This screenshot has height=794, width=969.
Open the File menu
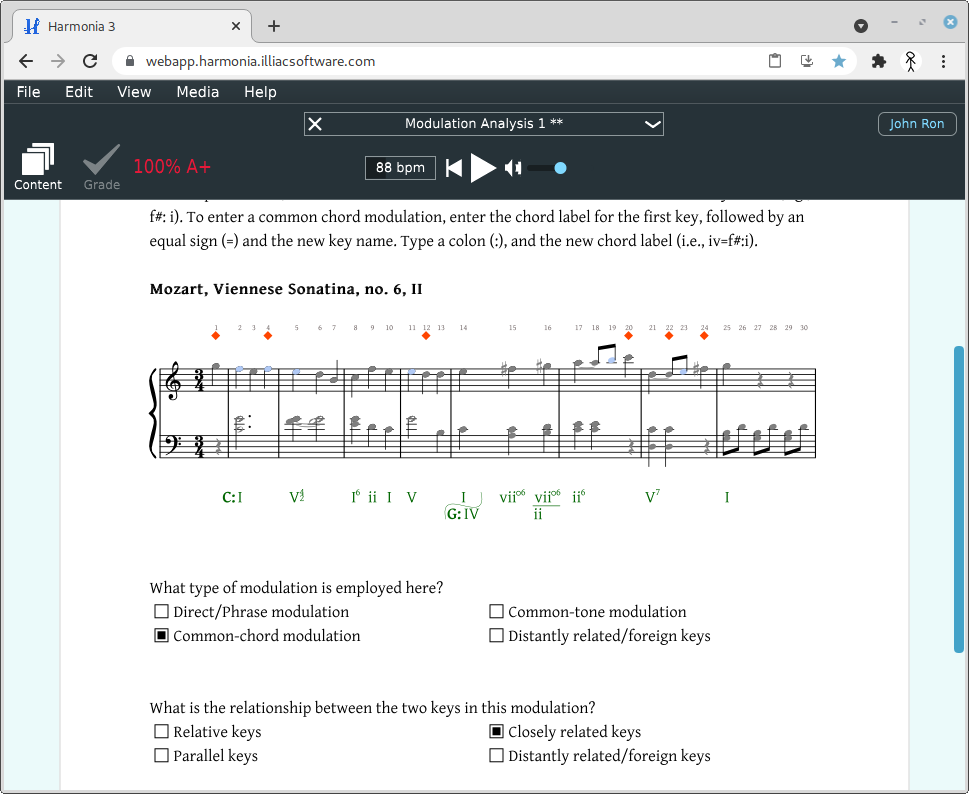coord(29,92)
